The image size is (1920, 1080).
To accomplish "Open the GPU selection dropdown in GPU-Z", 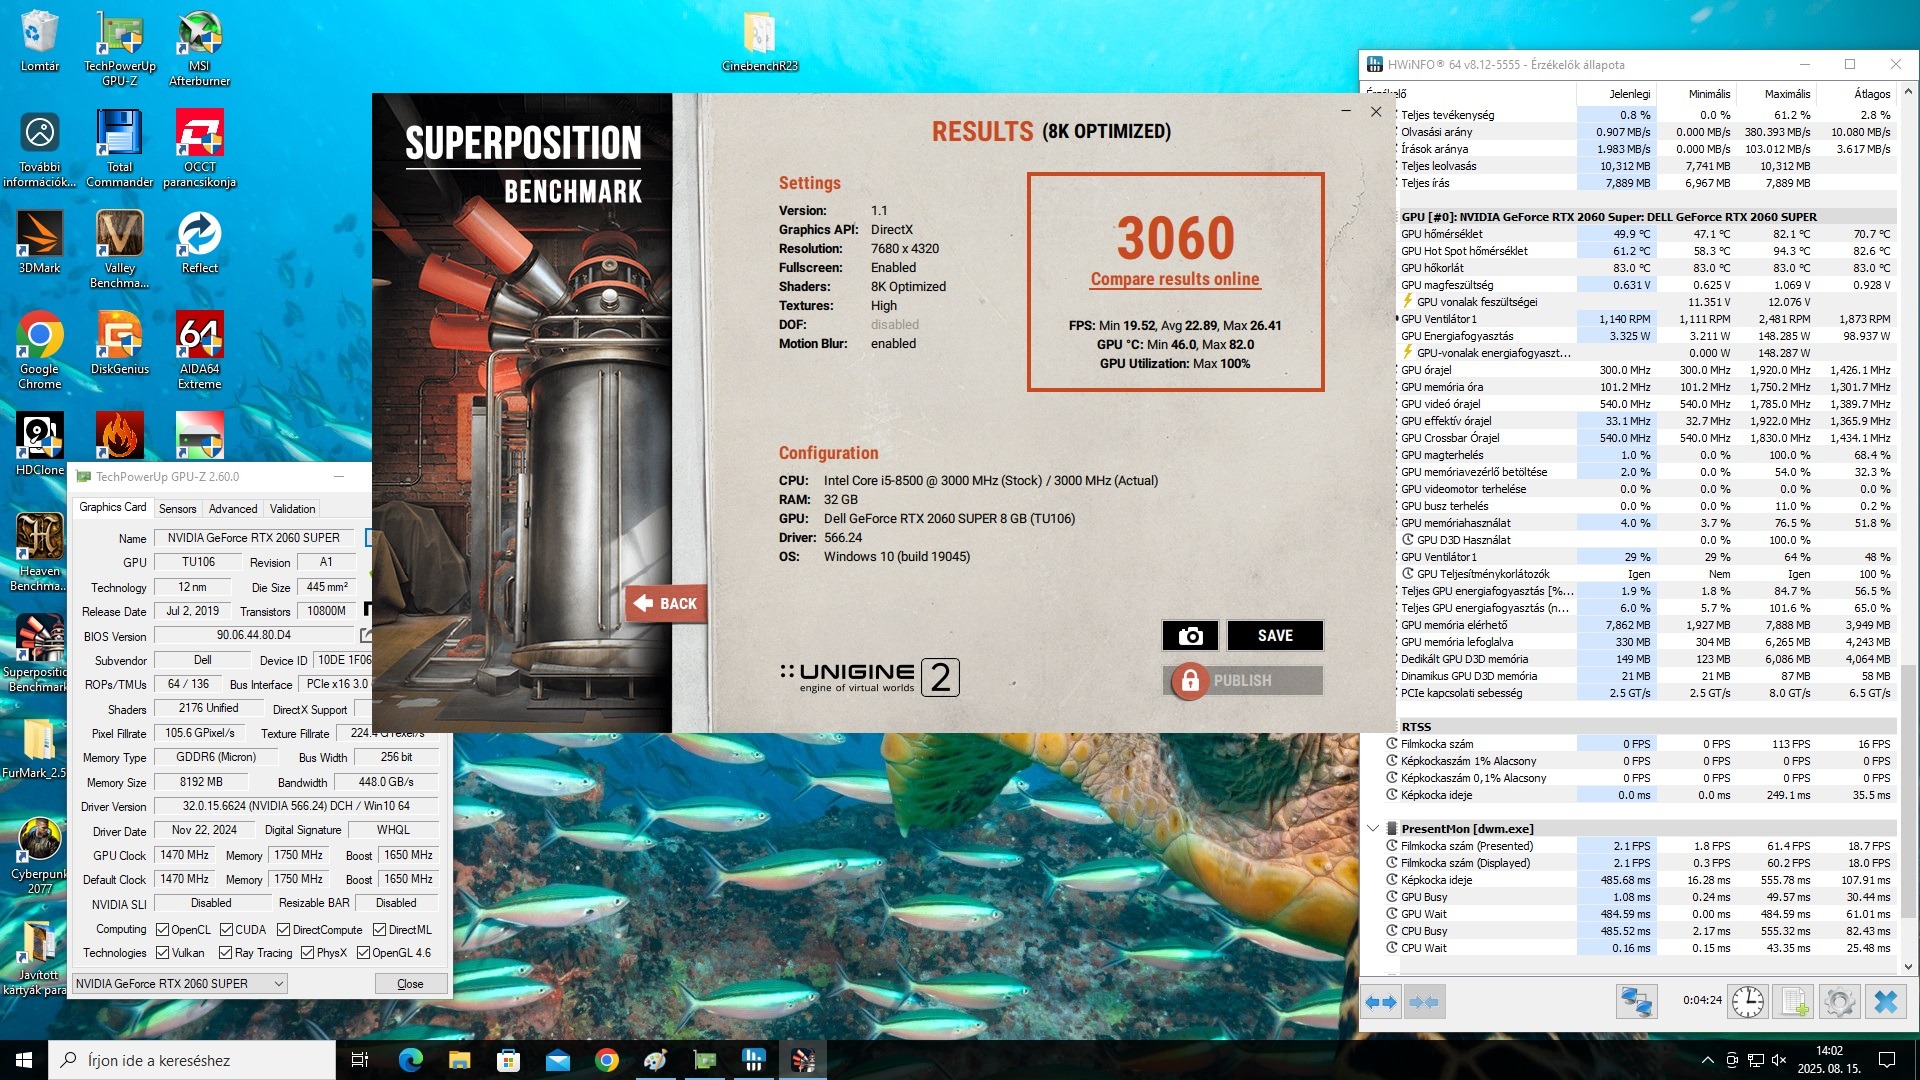I will click(x=180, y=984).
